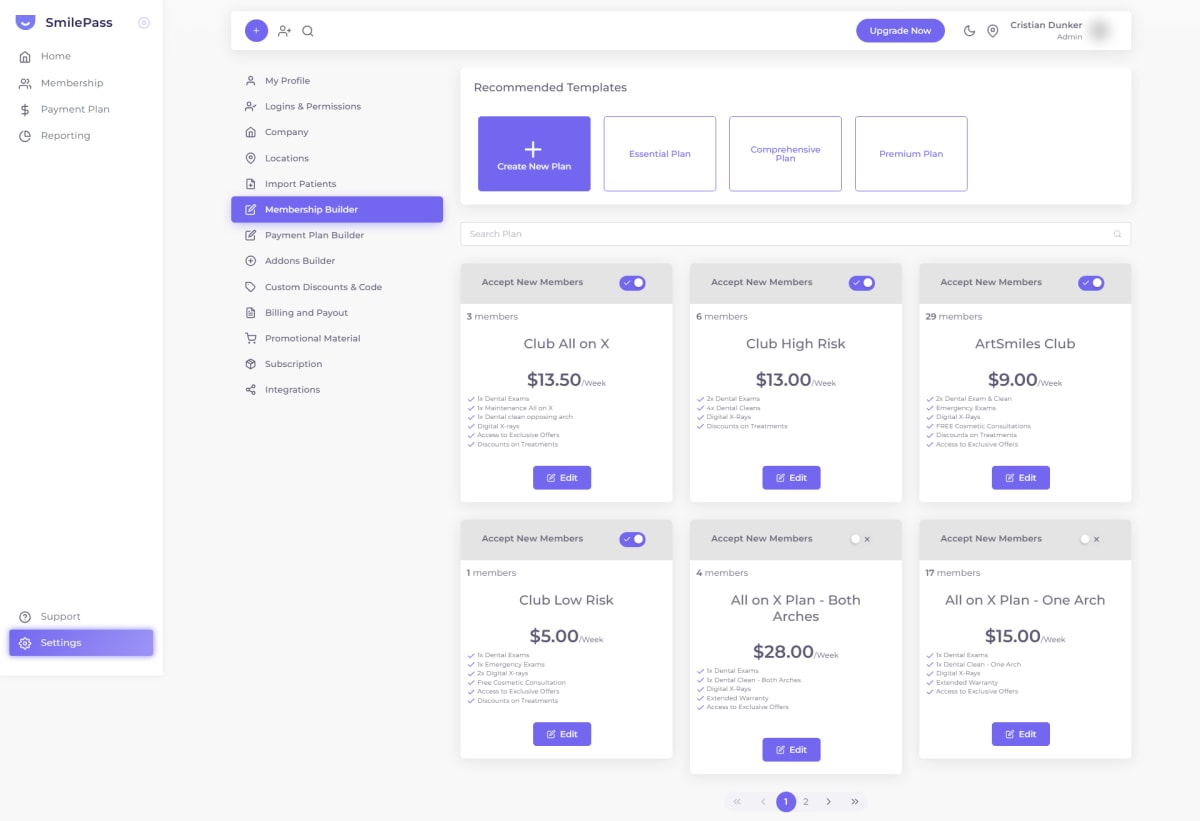Edit the Club All on X plan
The width and height of the screenshot is (1200, 821).
point(562,478)
